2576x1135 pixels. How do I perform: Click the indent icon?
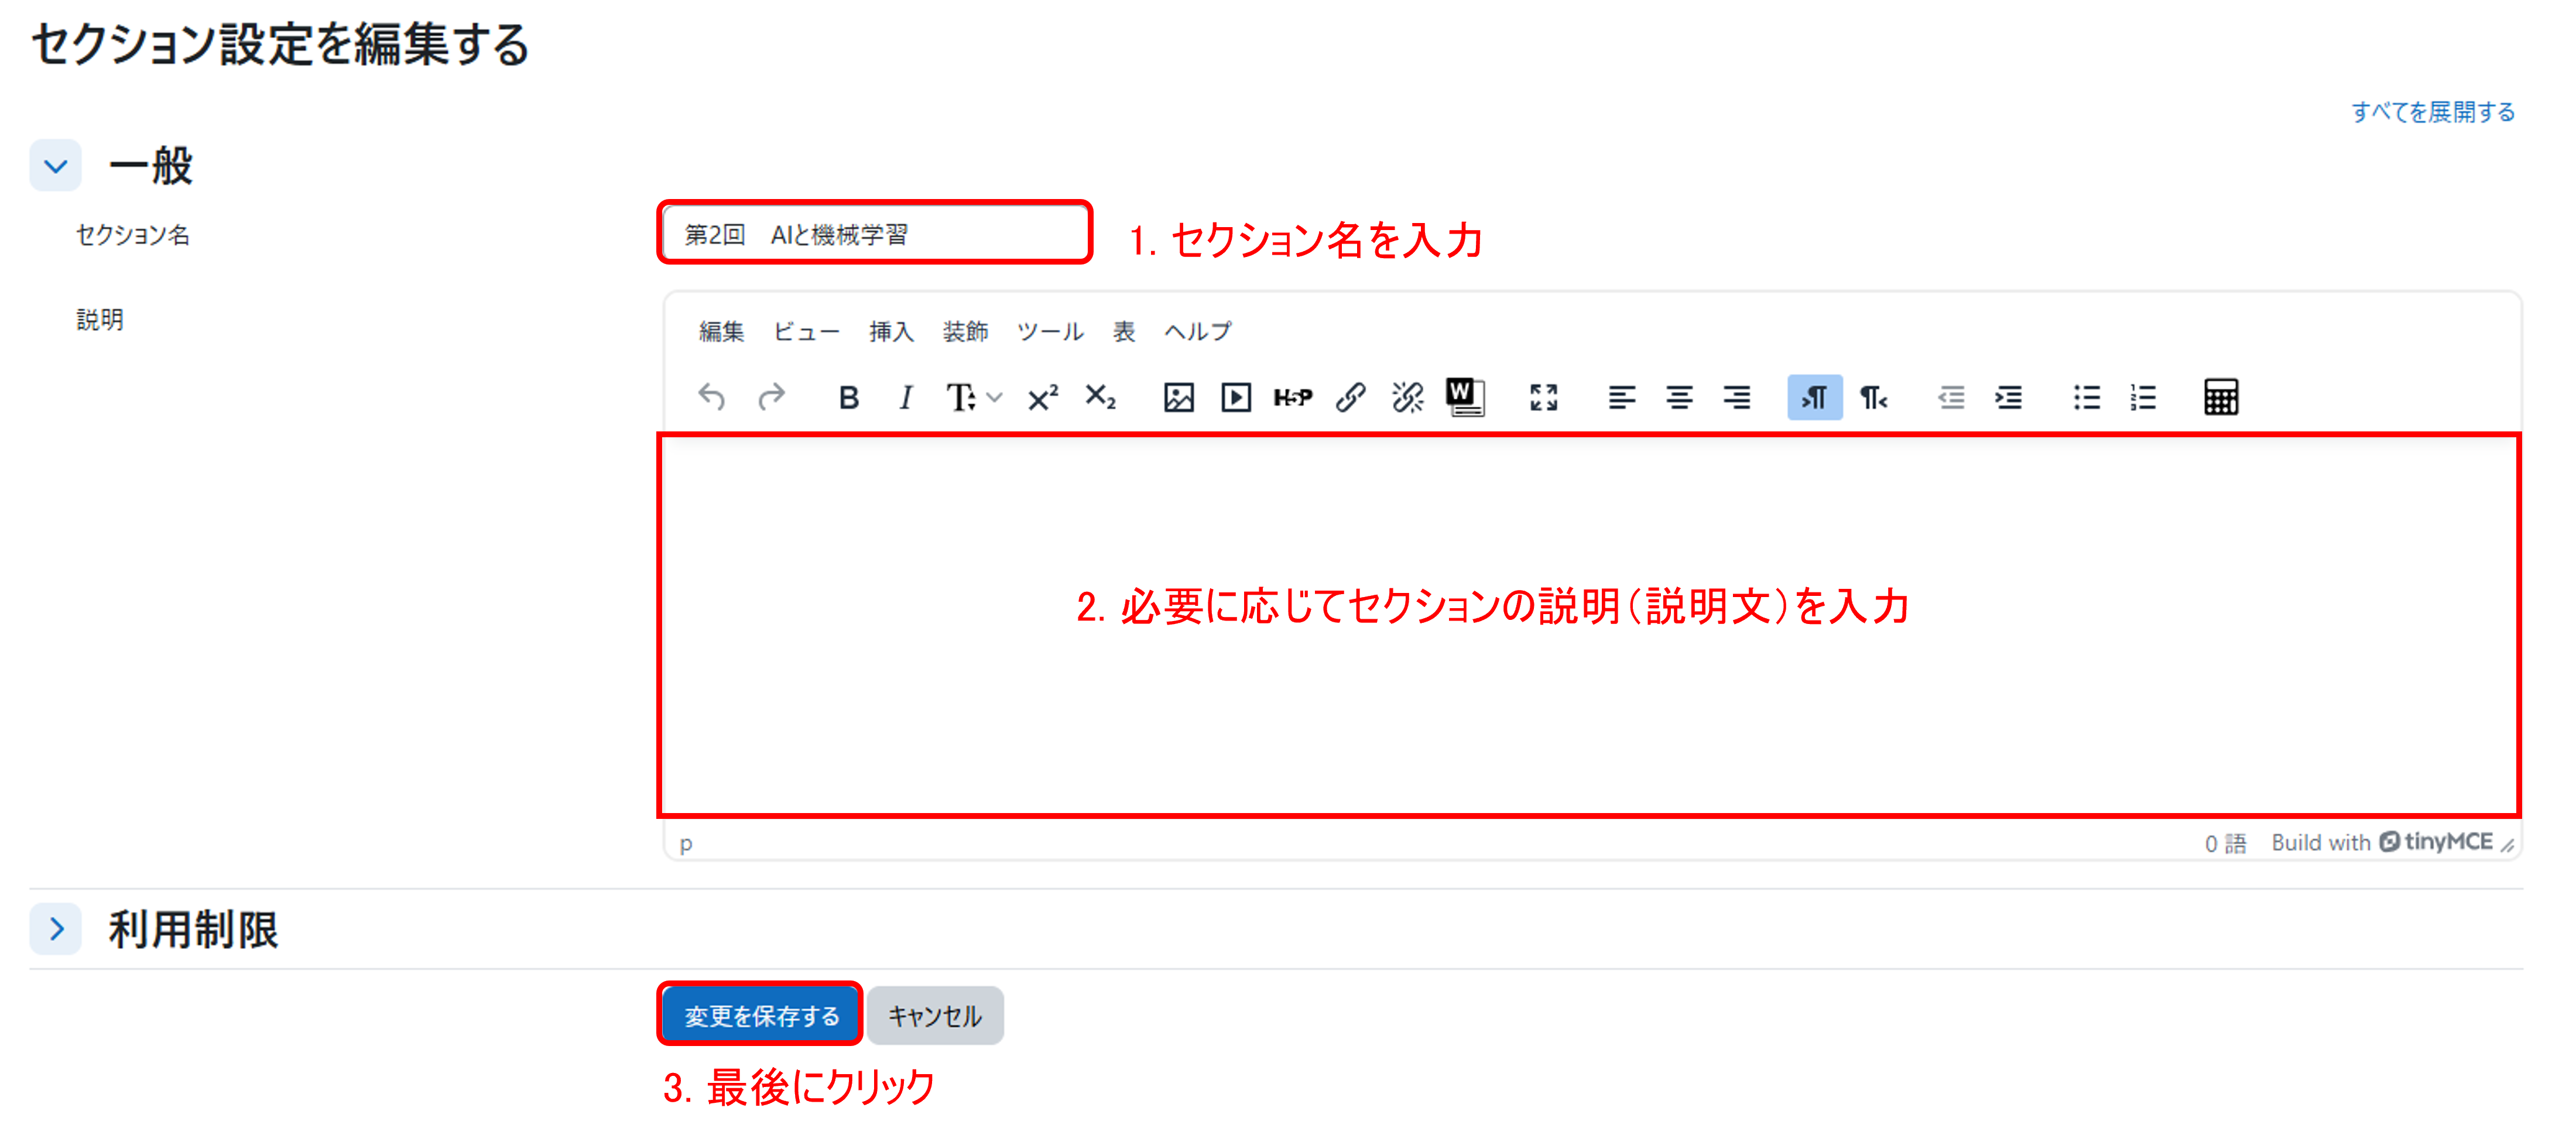pyautogui.click(x=2008, y=397)
